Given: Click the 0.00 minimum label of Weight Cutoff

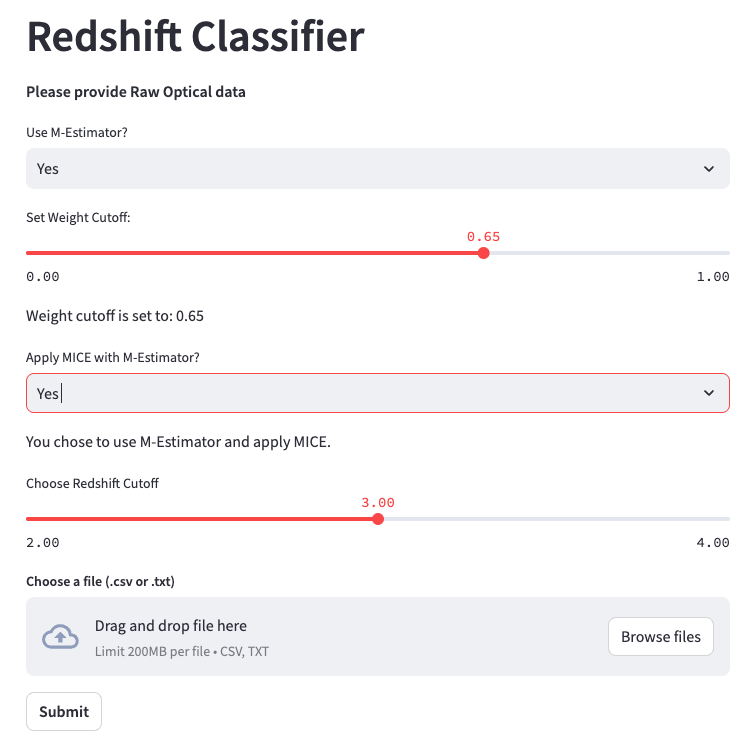Looking at the screenshot, I should coord(43,277).
